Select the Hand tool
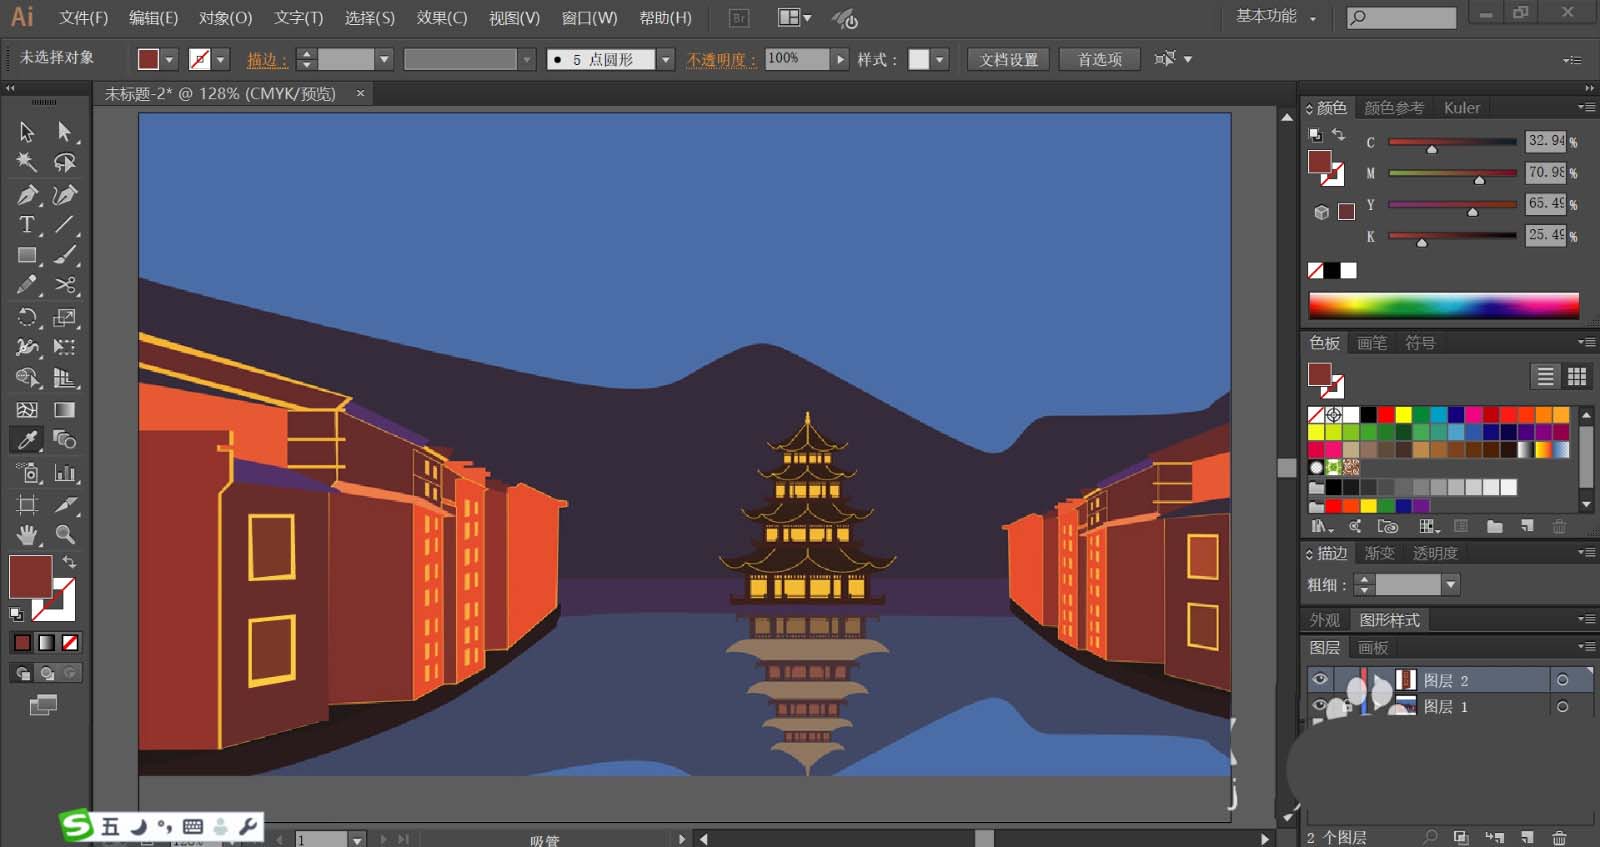 coord(27,535)
